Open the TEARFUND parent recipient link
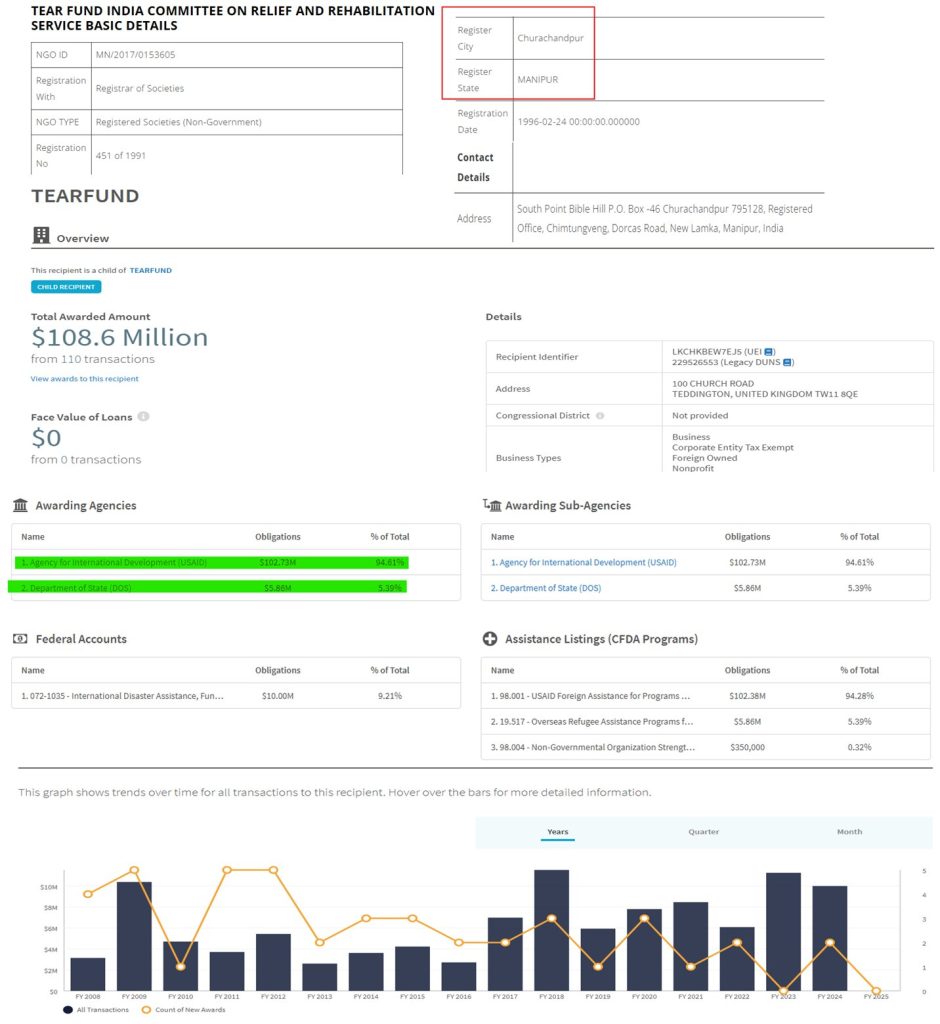This screenshot has height=1024, width=940. tap(151, 270)
